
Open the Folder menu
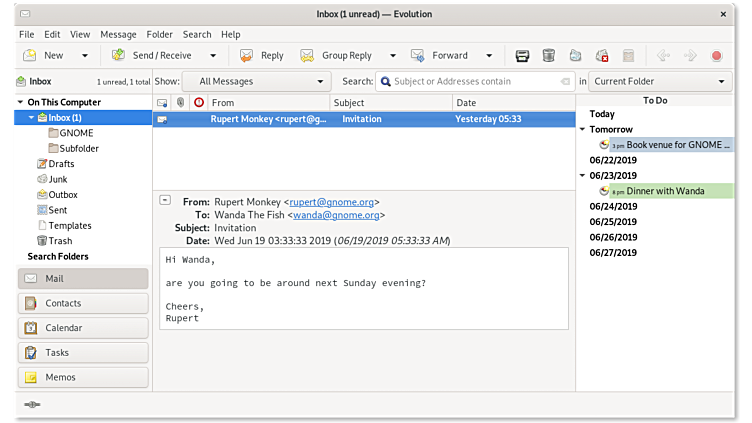pyautogui.click(x=159, y=34)
